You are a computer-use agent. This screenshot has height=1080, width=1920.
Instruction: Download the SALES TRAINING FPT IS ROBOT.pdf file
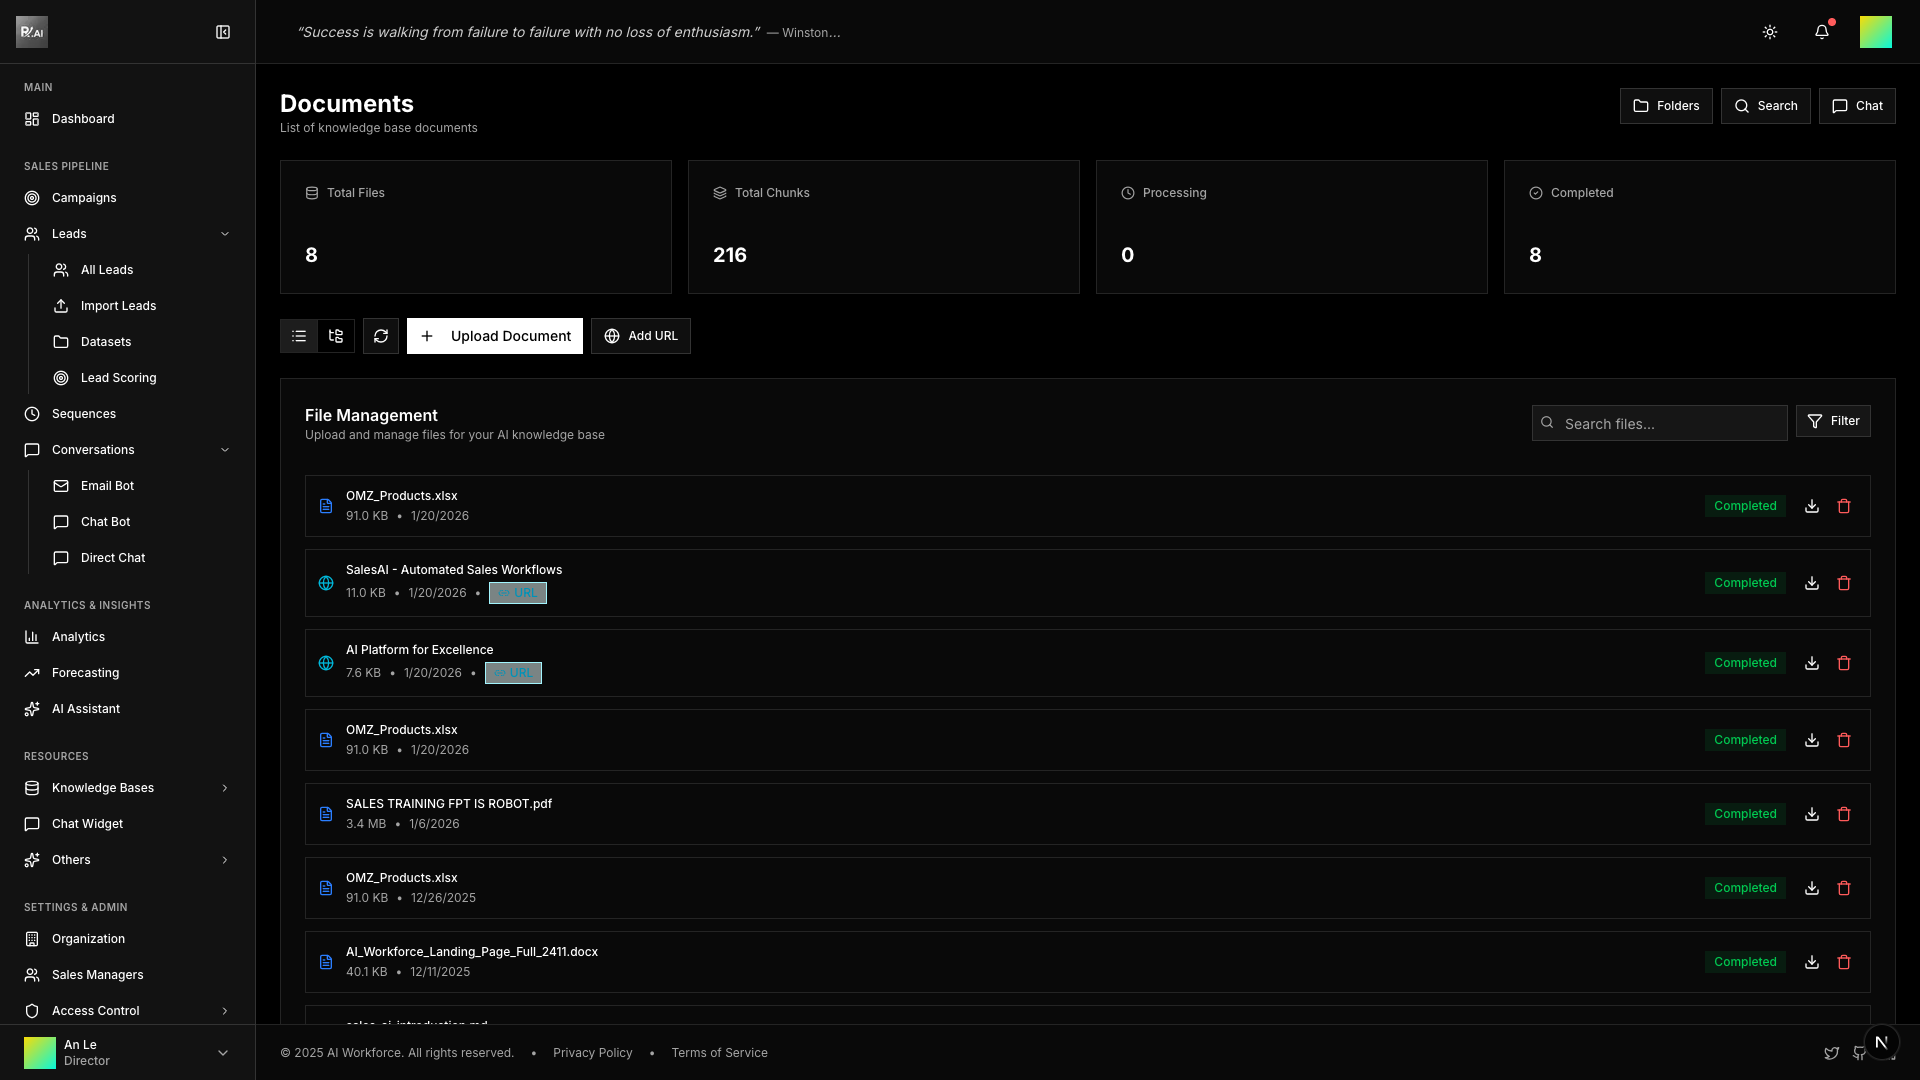click(1812, 814)
